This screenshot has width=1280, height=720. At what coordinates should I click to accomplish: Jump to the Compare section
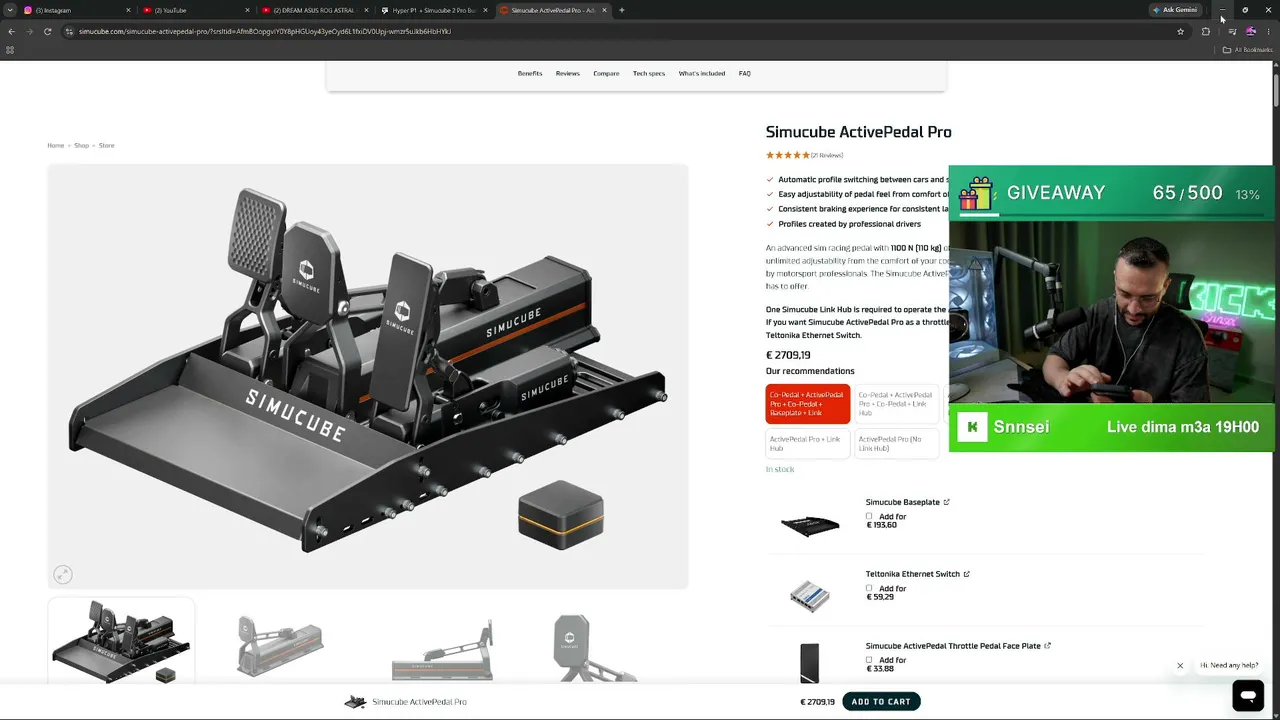pyautogui.click(x=606, y=73)
